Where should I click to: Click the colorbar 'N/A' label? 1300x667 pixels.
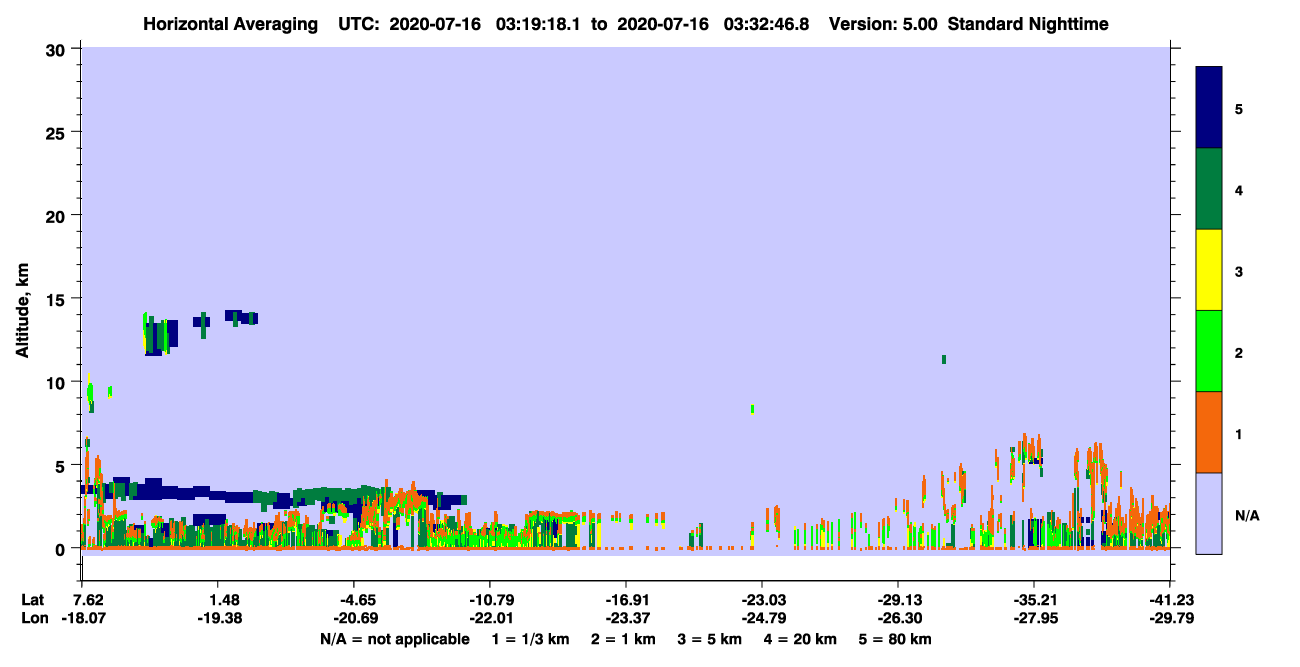click(1247, 515)
